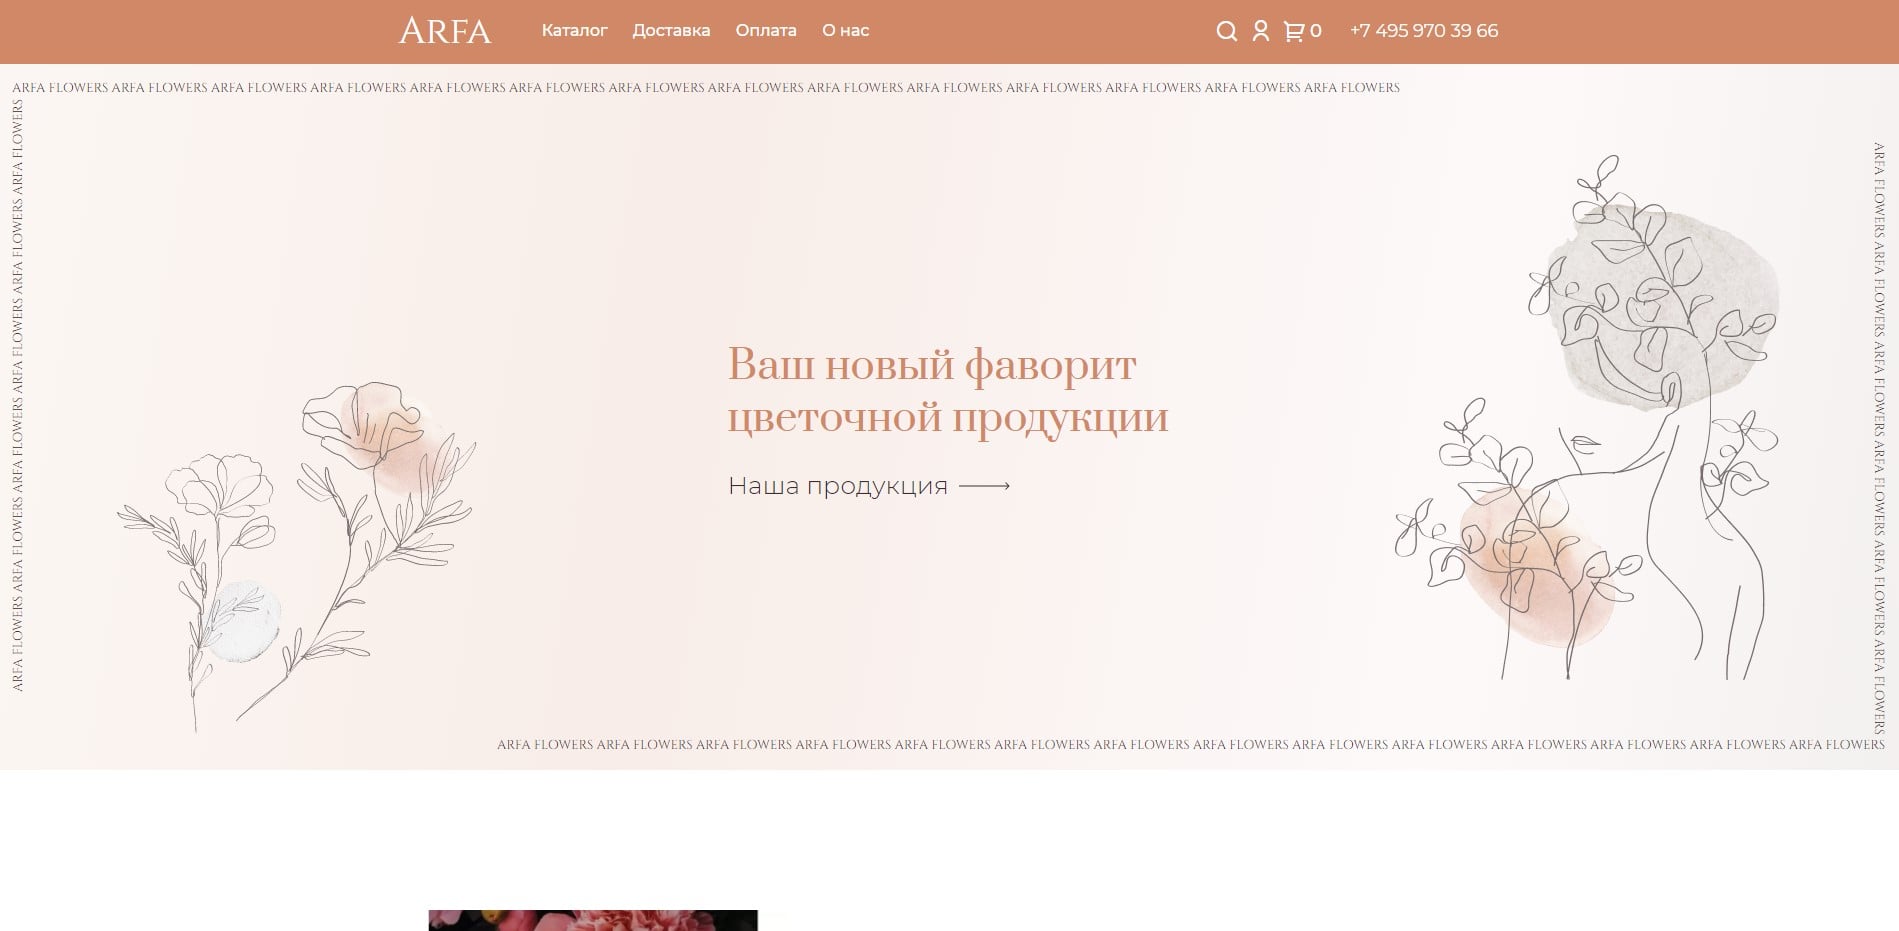Click the vertical ARFA FLOWERS text on the right edge

pos(1879,420)
